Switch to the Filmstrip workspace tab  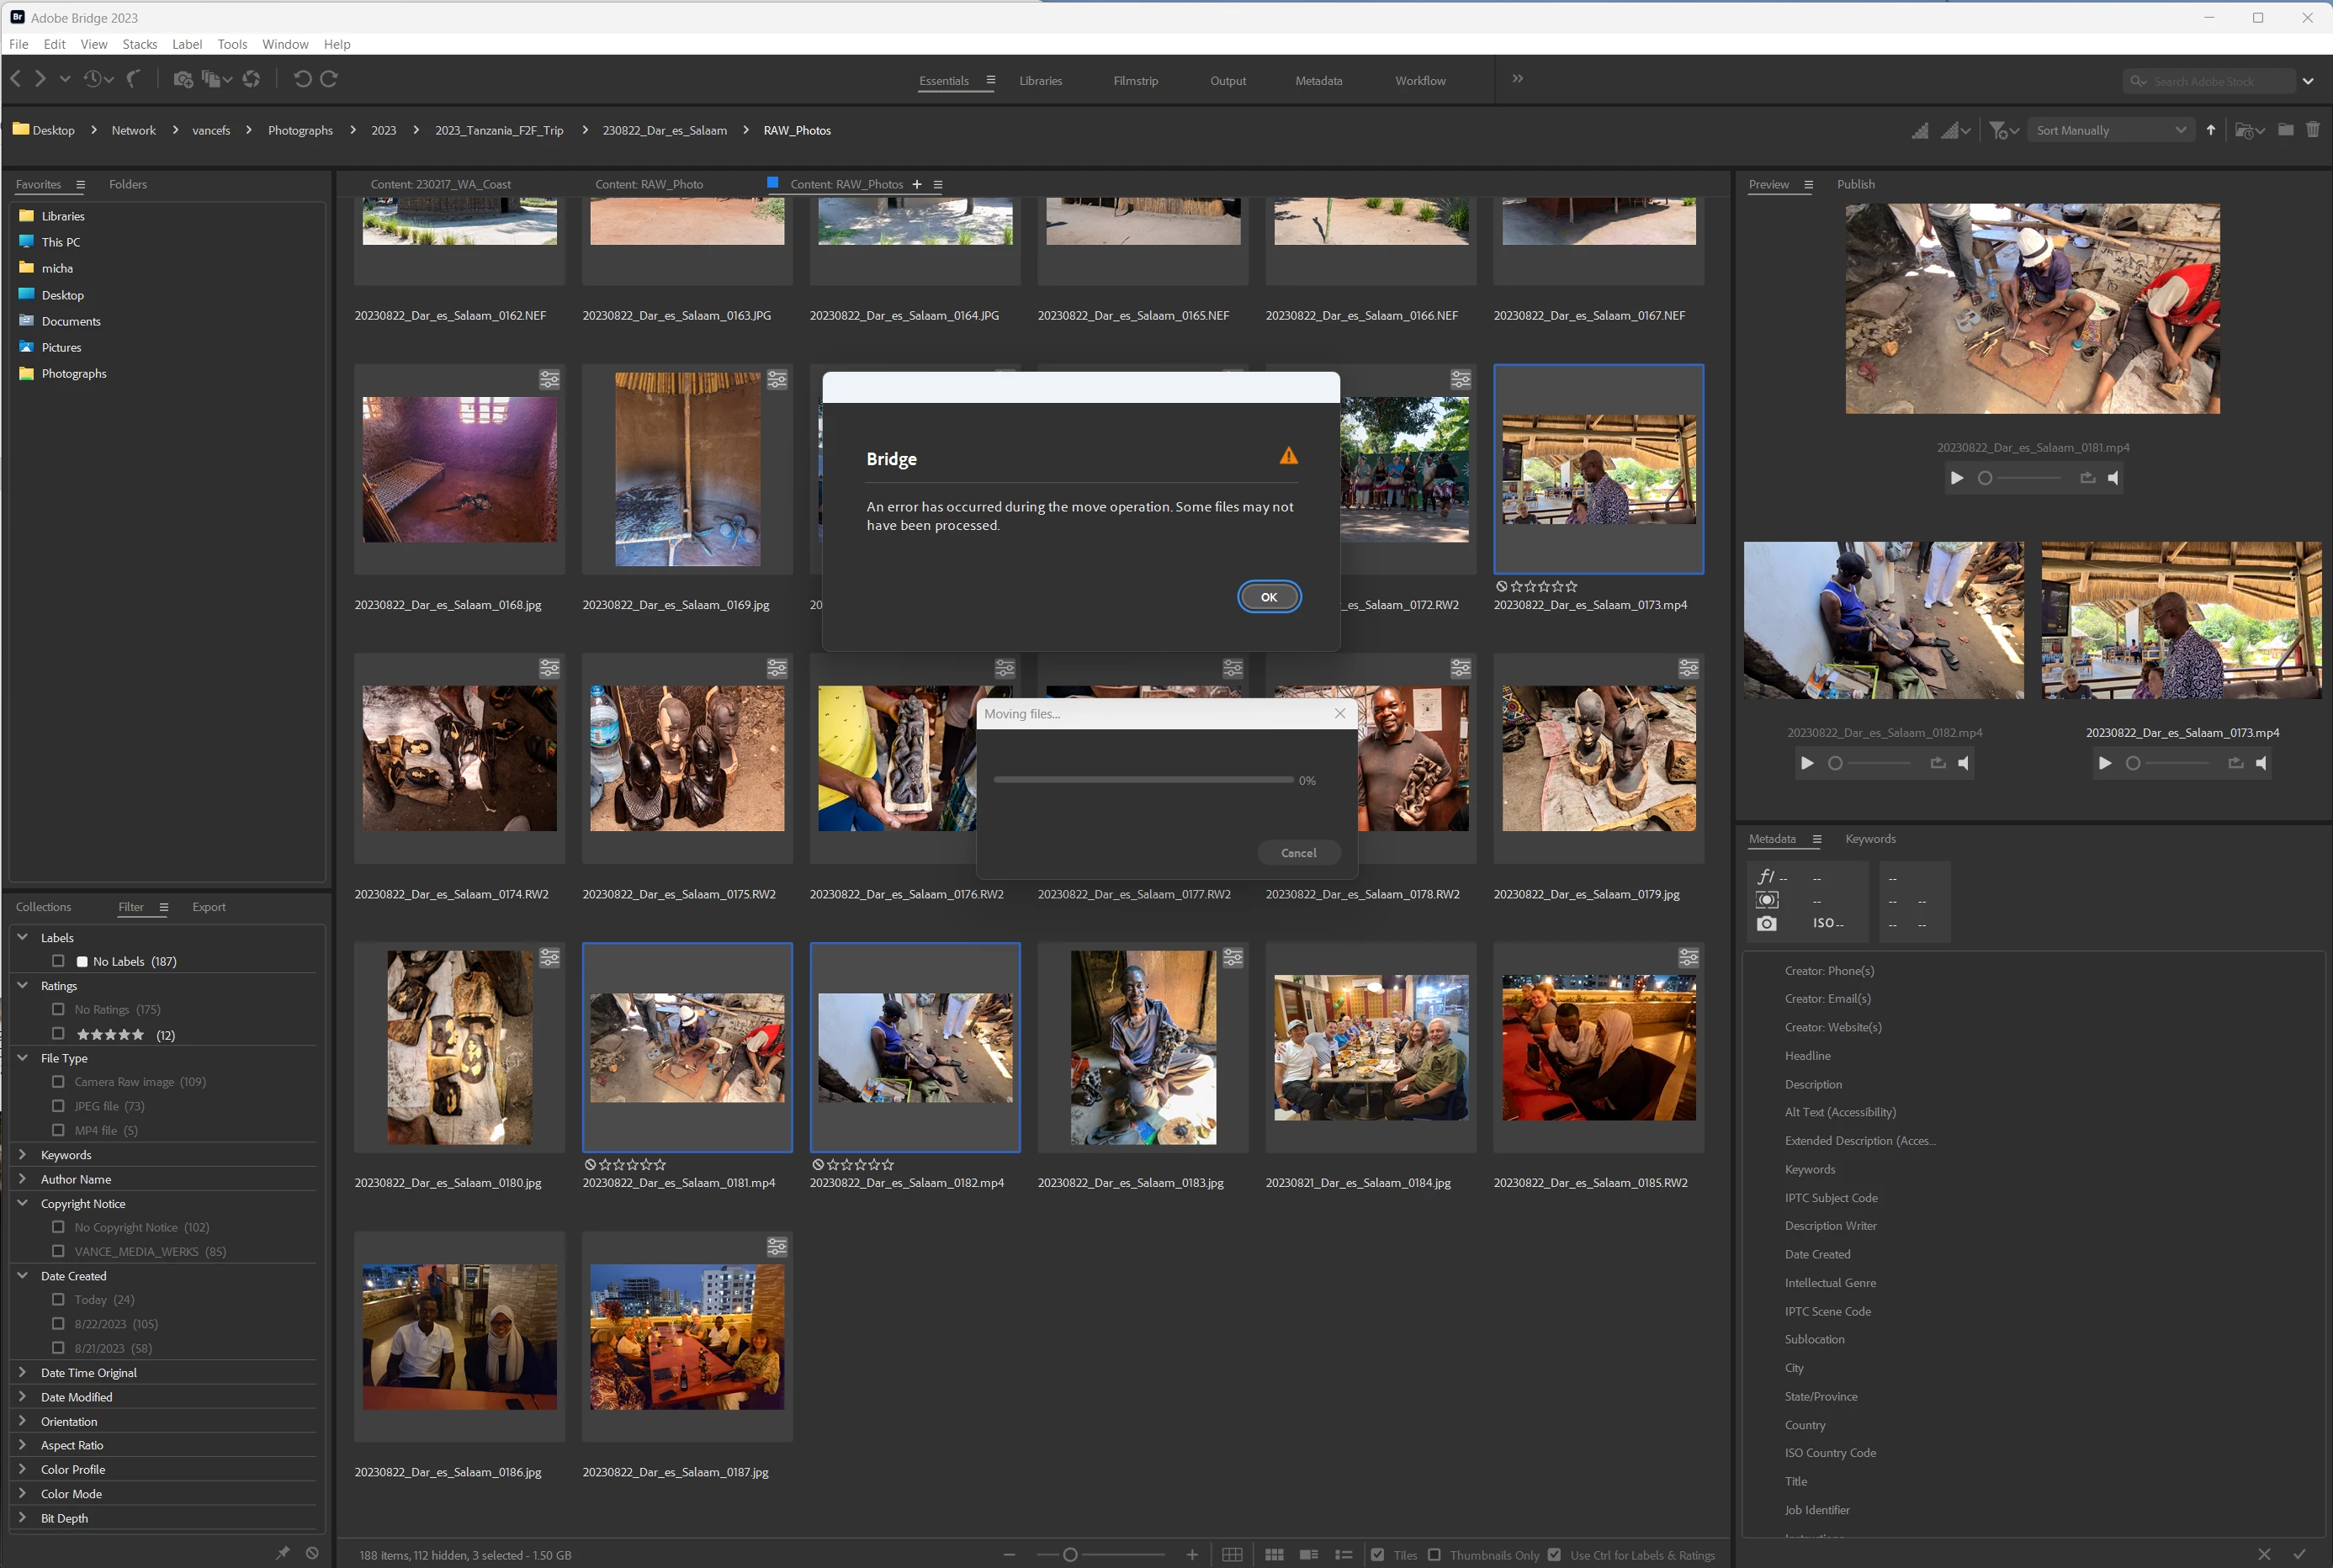pos(1135,81)
